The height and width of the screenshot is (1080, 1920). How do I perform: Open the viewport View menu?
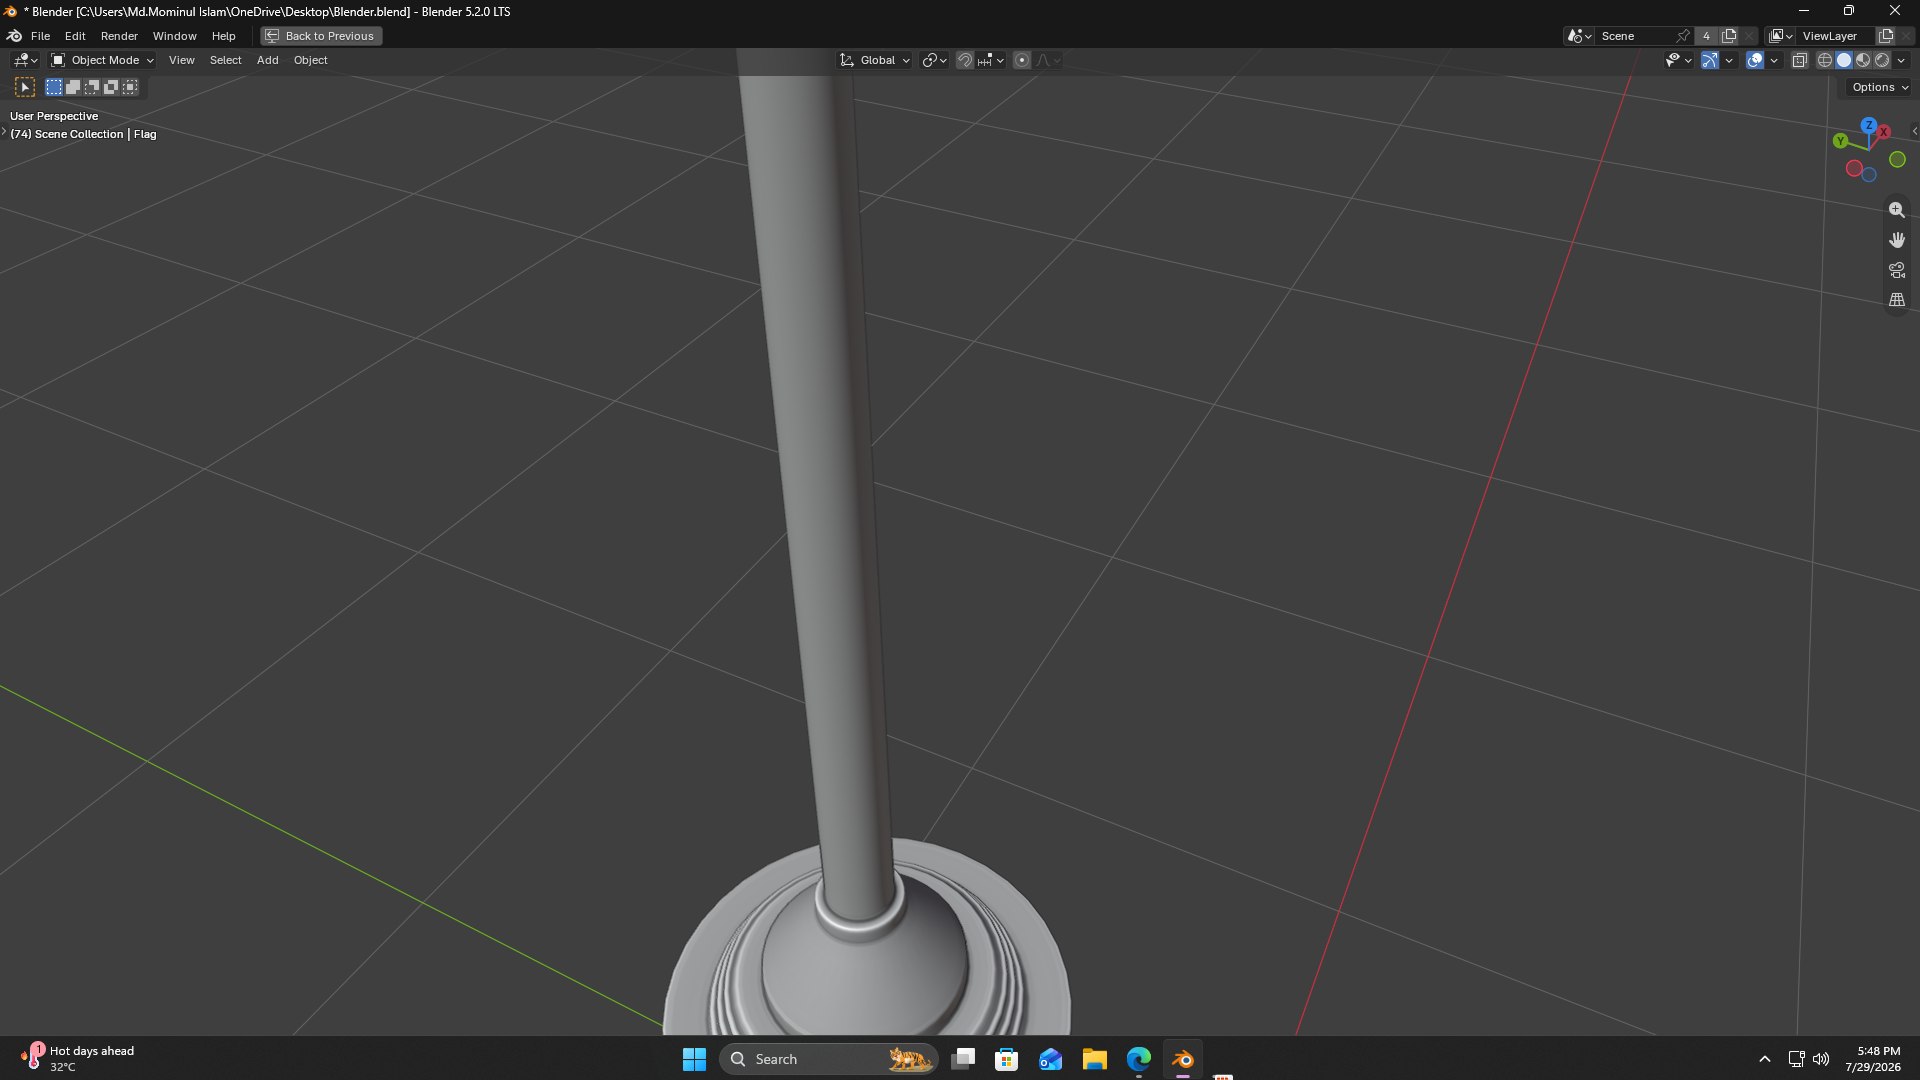(181, 60)
